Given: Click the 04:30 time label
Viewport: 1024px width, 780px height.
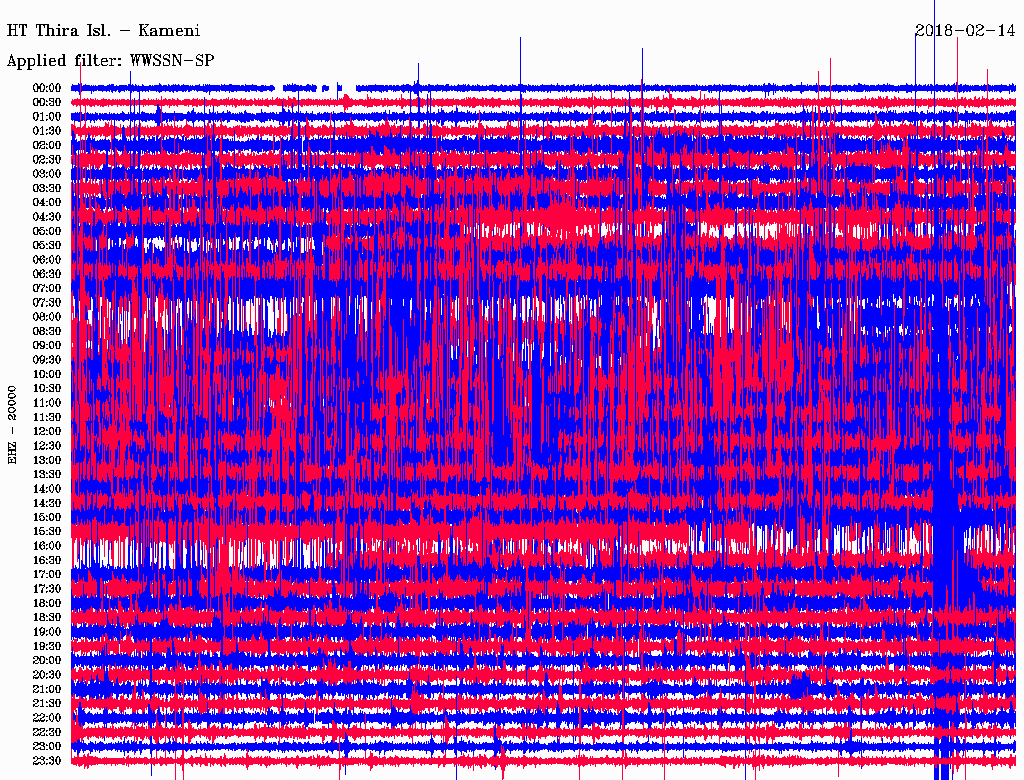Looking at the screenshot, I should coord(47,217).
